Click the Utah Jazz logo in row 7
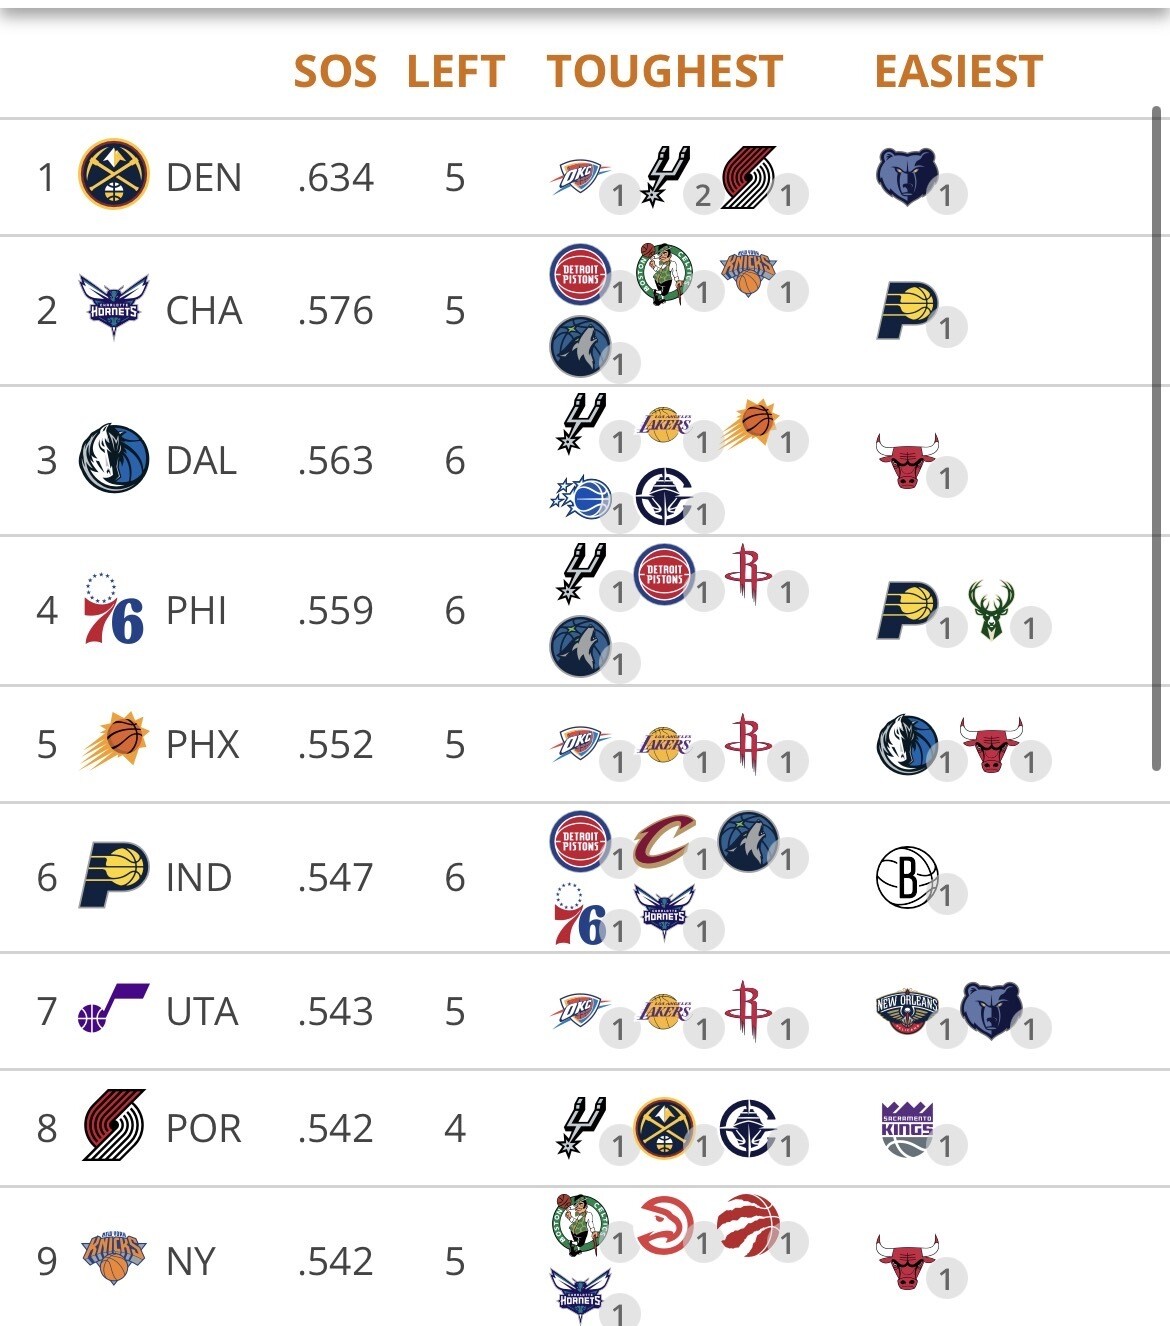 pyautogui.click(x=113, y=1009)
